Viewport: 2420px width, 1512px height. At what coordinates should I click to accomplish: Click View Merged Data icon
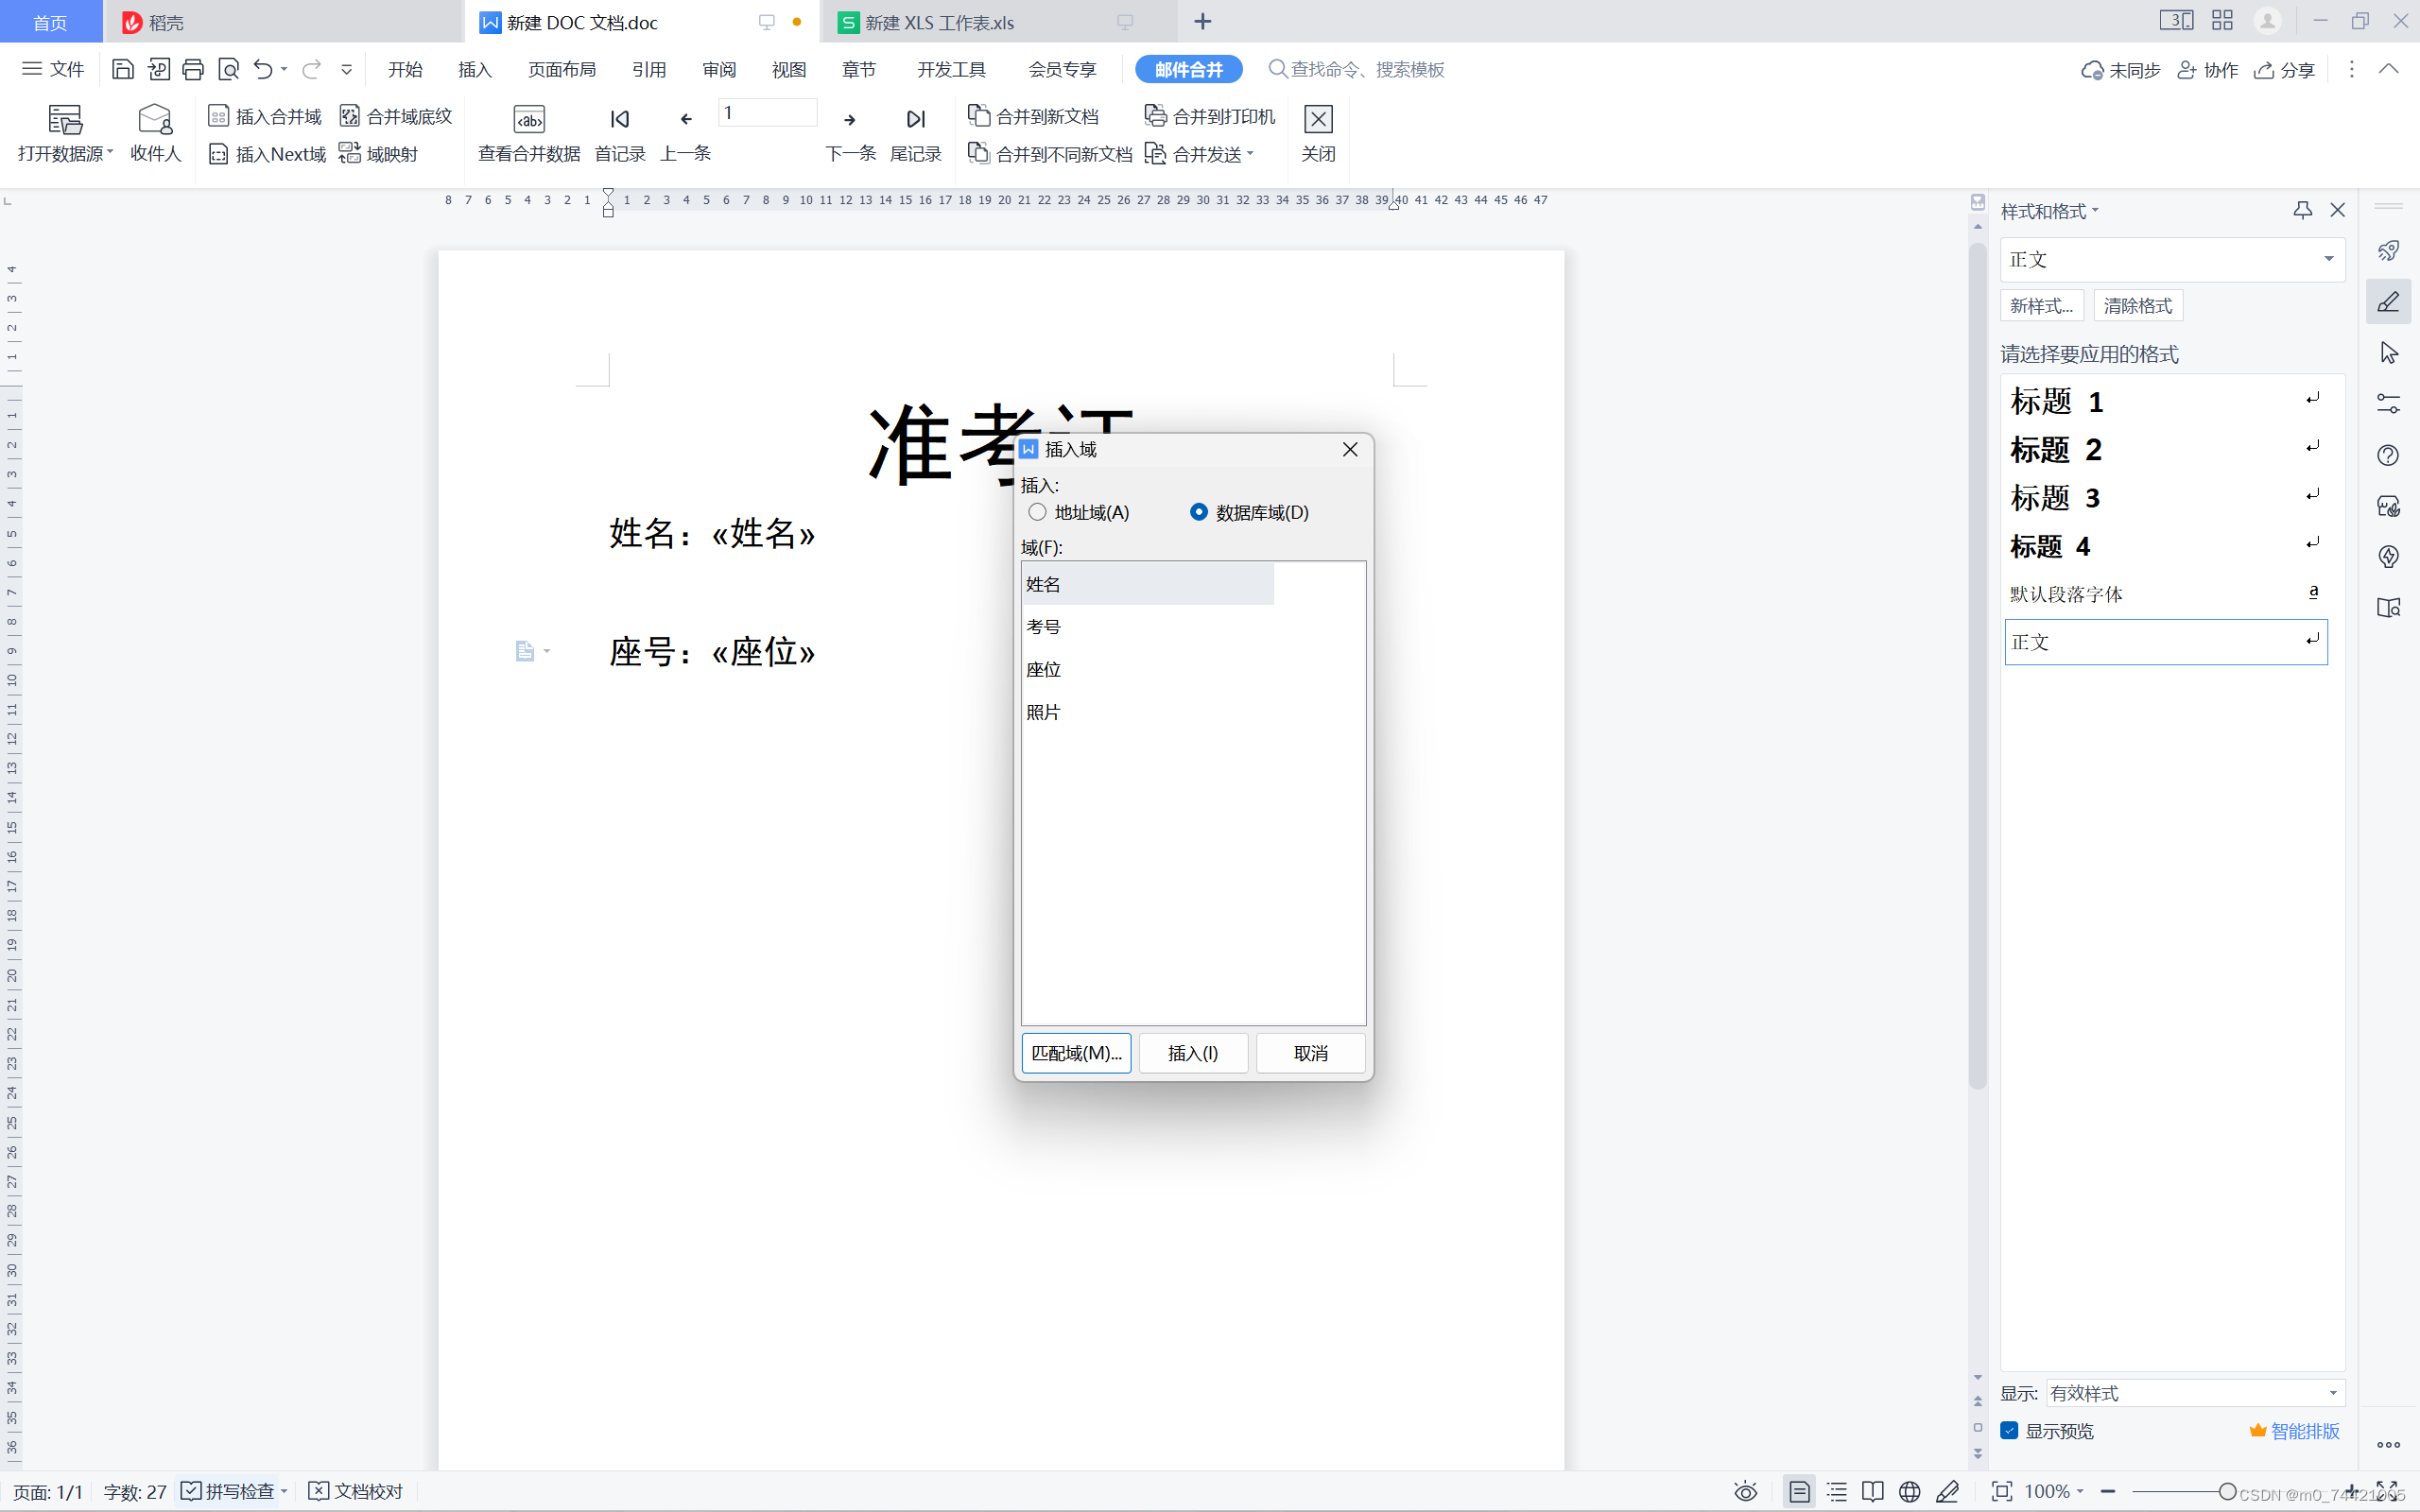click(x=529, y=120)
